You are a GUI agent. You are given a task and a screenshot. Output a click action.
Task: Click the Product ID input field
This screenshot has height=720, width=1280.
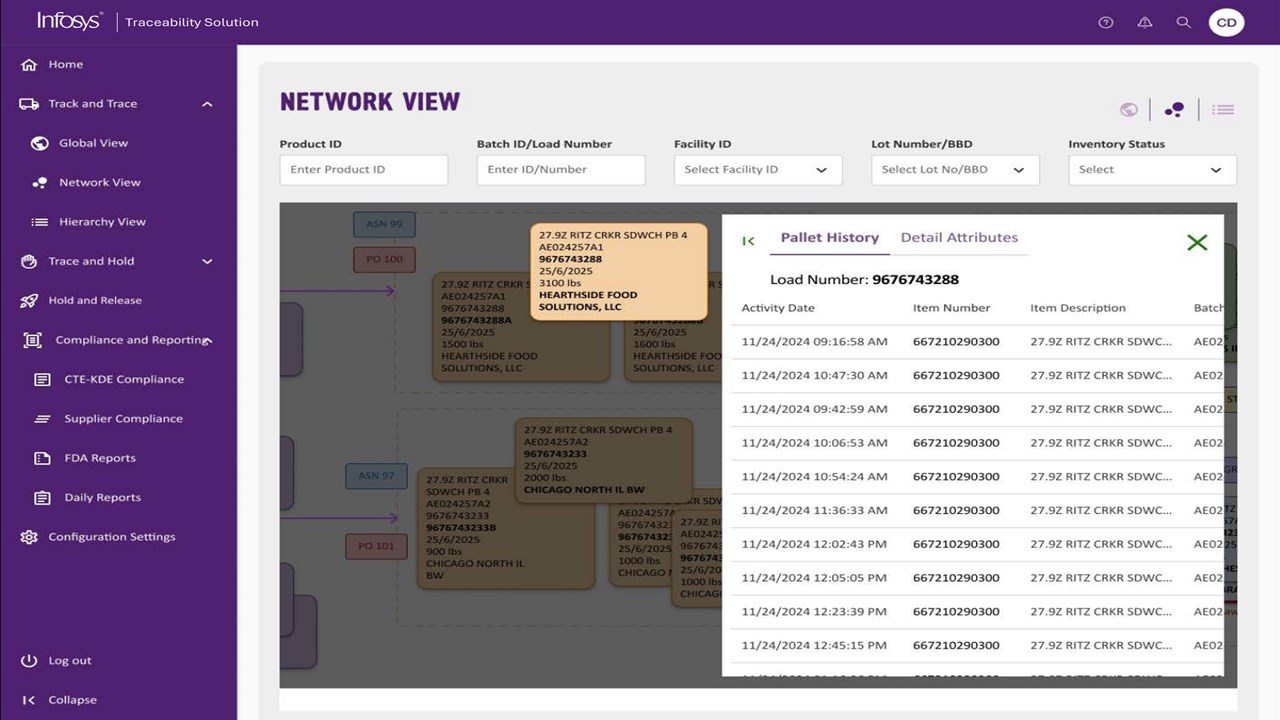[x=364, y=170]
